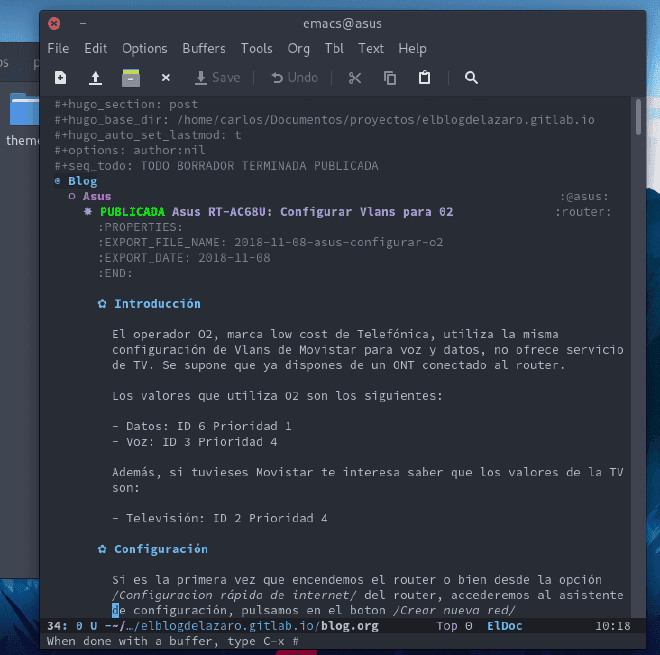Click 'Los valores que utiliza O2' line

click(x=277, y=396)
